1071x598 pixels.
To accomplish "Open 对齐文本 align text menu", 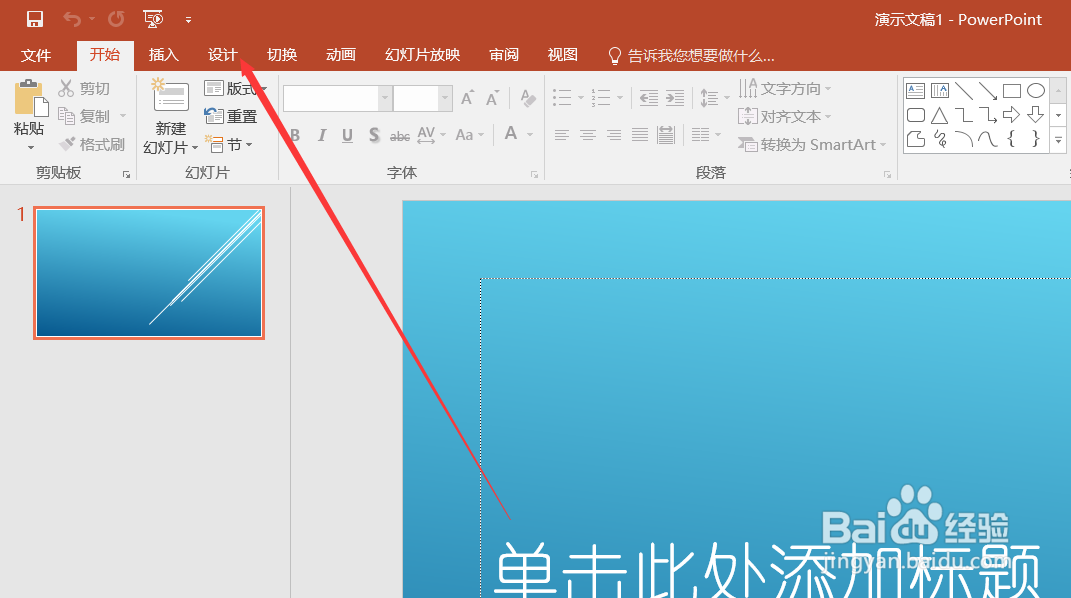I will [x=784, y=116].
